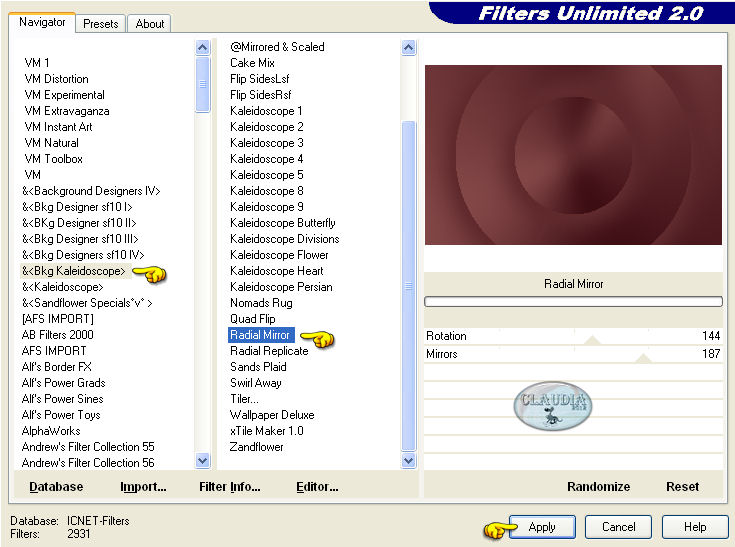
Task: Select Andrew's Filter Collection 56
Action: [88, 463]
